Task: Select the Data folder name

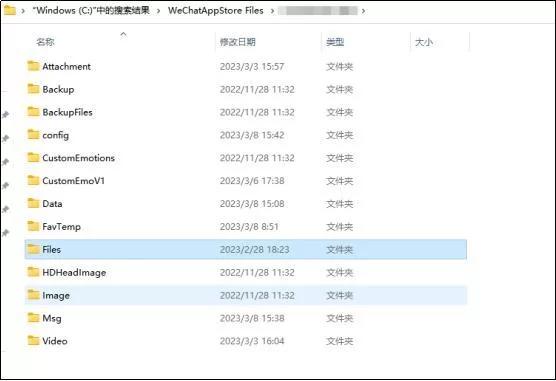Action: [52, 204]
